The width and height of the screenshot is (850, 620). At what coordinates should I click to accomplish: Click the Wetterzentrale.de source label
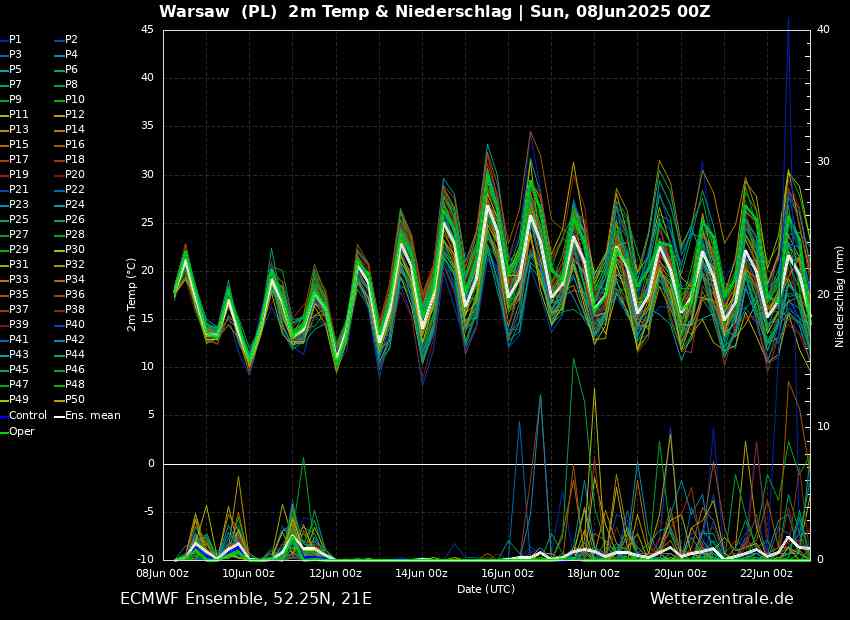722,599
